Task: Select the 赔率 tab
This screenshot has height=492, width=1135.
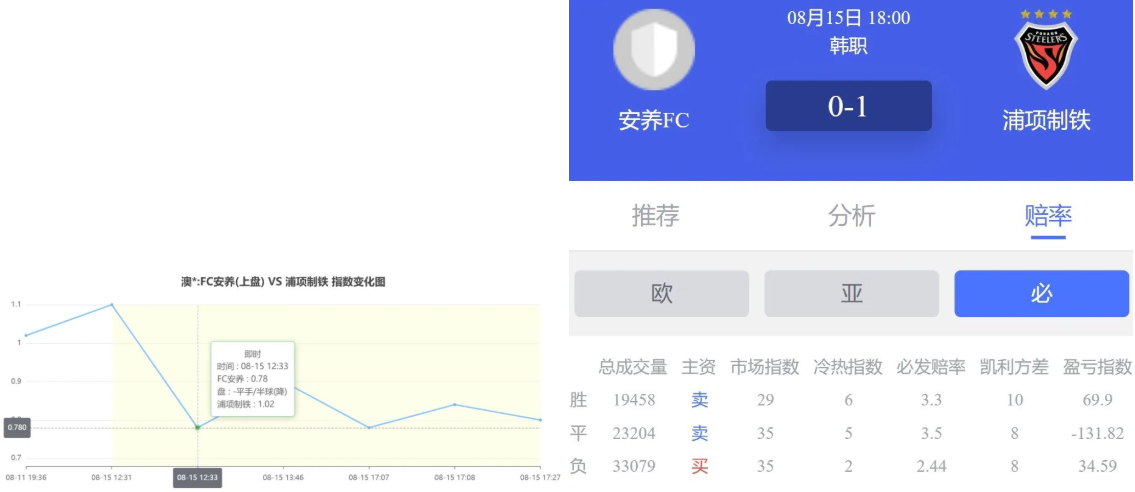Action: [1048, 215]
